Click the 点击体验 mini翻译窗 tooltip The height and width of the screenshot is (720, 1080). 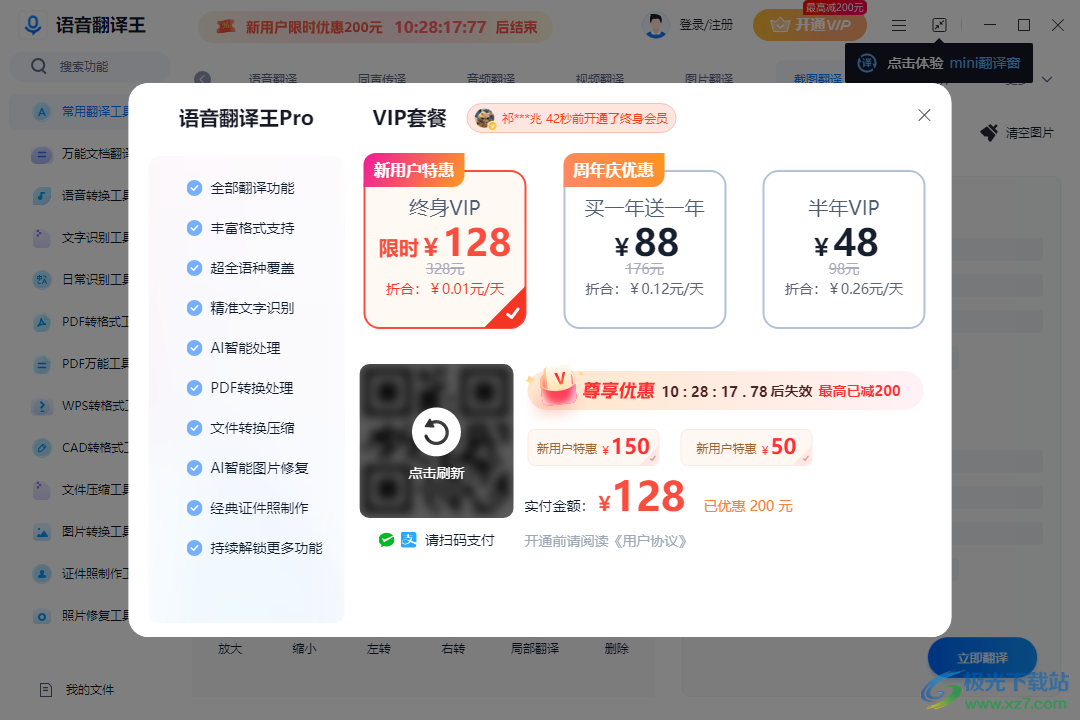(x=939, y=63)
